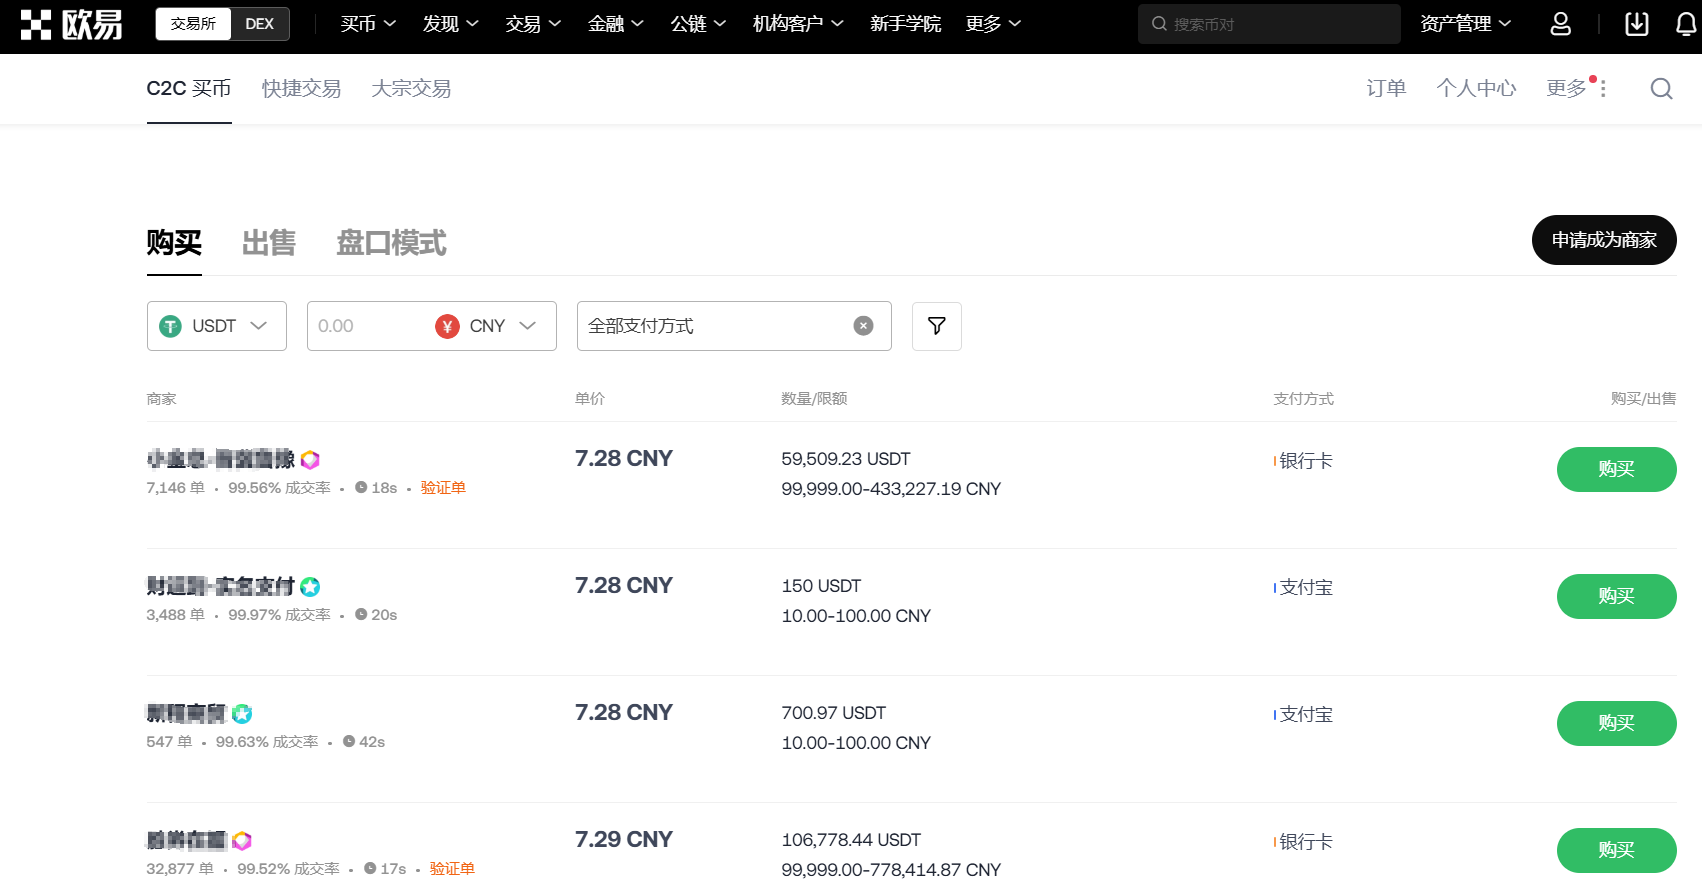Viewport: 1702px width, 896px height.
Task: Click the 验证单 label on the 32,877 单 merchant
Action: pos(452,868)
